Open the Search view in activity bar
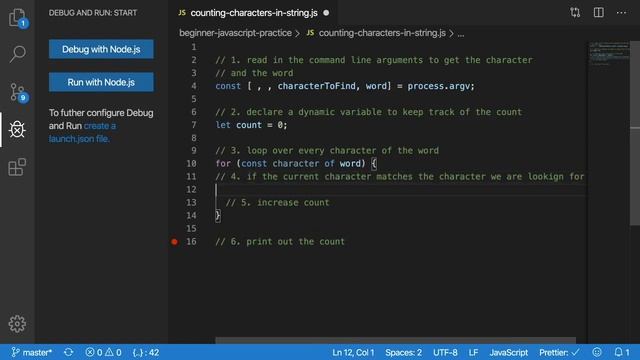Image resolution: width=640 pixels, height=360 pixels. (17, 54)
